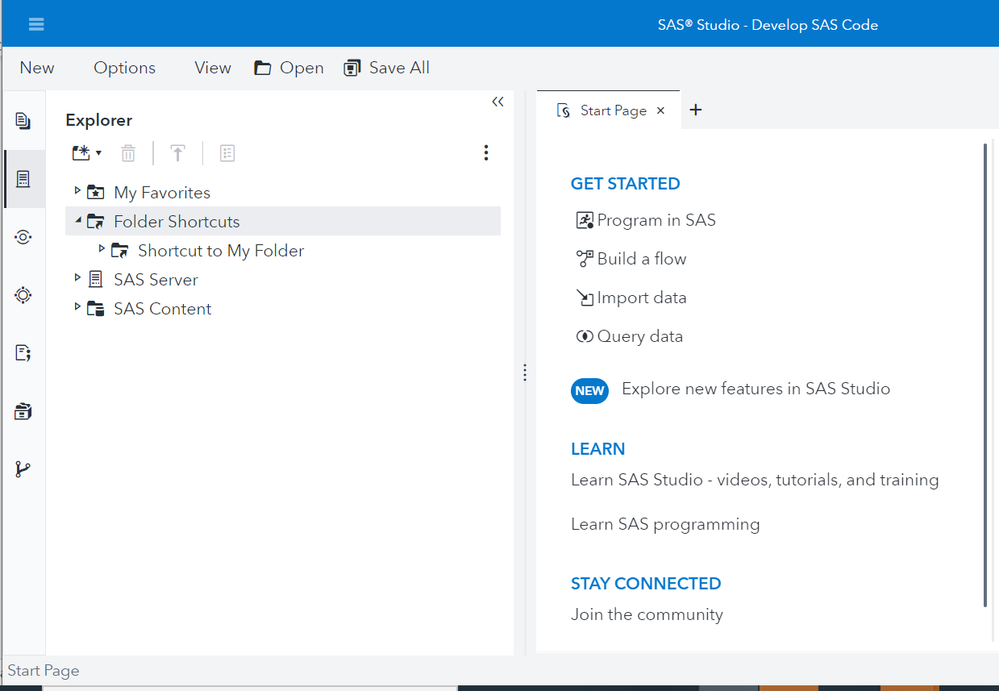Add a new tab with plus button
Viewport: 999px width, 691px height.
(x=696, y=110)
